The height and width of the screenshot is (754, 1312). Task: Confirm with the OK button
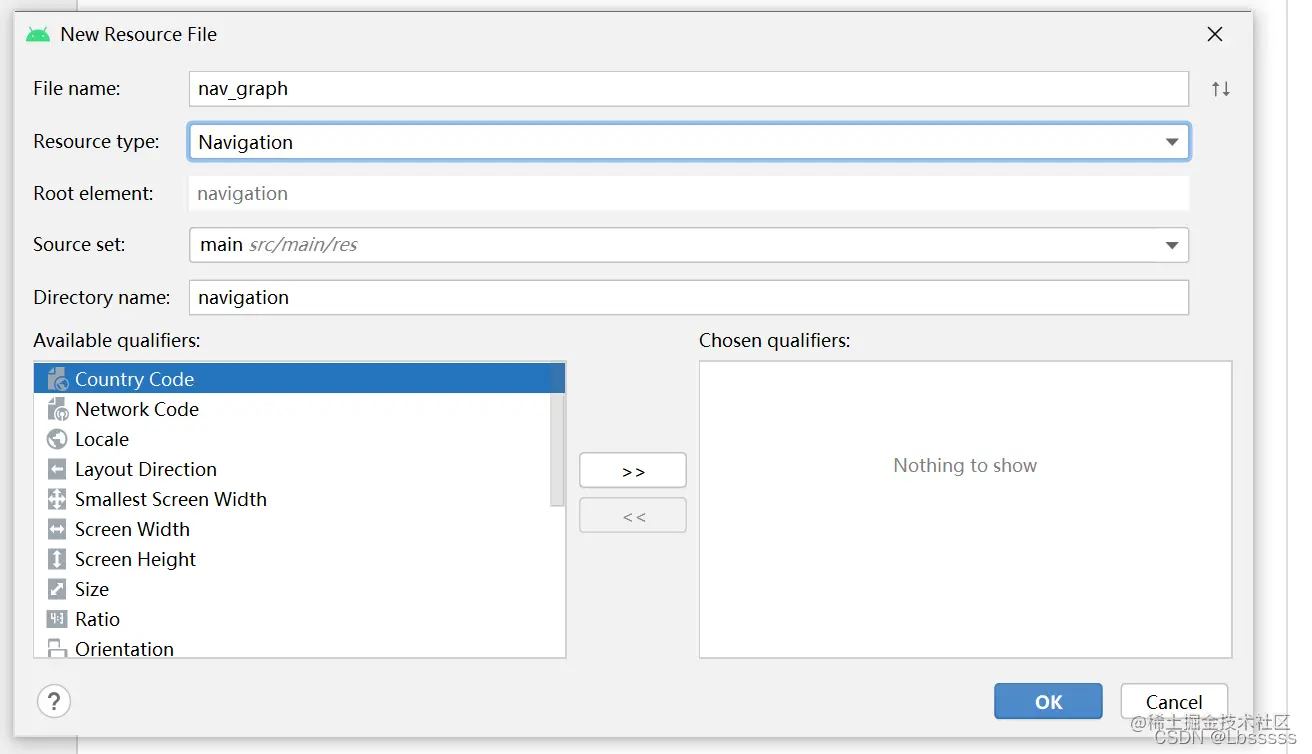[1048, 701]
